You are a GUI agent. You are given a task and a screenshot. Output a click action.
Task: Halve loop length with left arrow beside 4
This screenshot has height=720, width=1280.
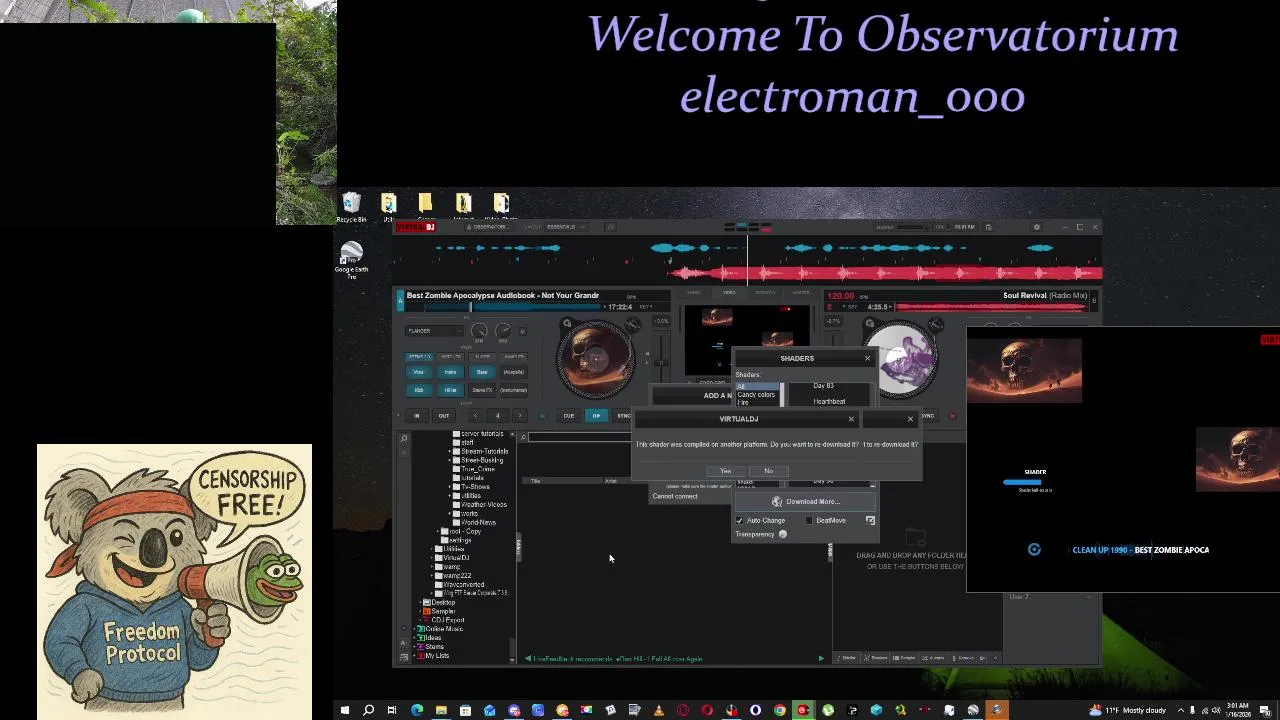[475, 416]
